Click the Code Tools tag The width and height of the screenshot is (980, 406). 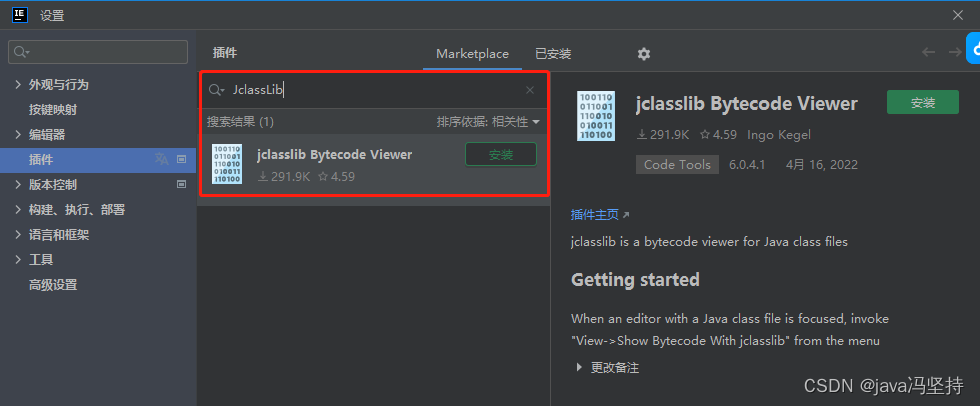tap(678, 165)
